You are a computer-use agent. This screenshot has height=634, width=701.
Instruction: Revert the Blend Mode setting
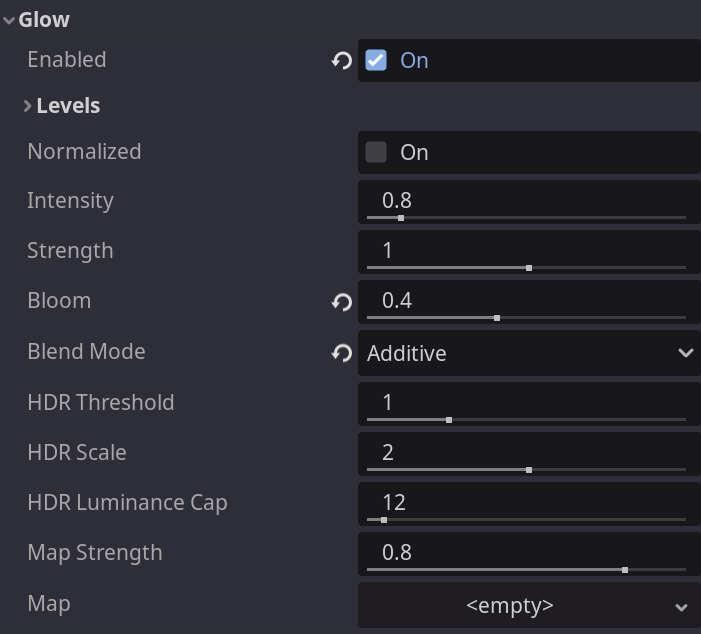[342, 353]
